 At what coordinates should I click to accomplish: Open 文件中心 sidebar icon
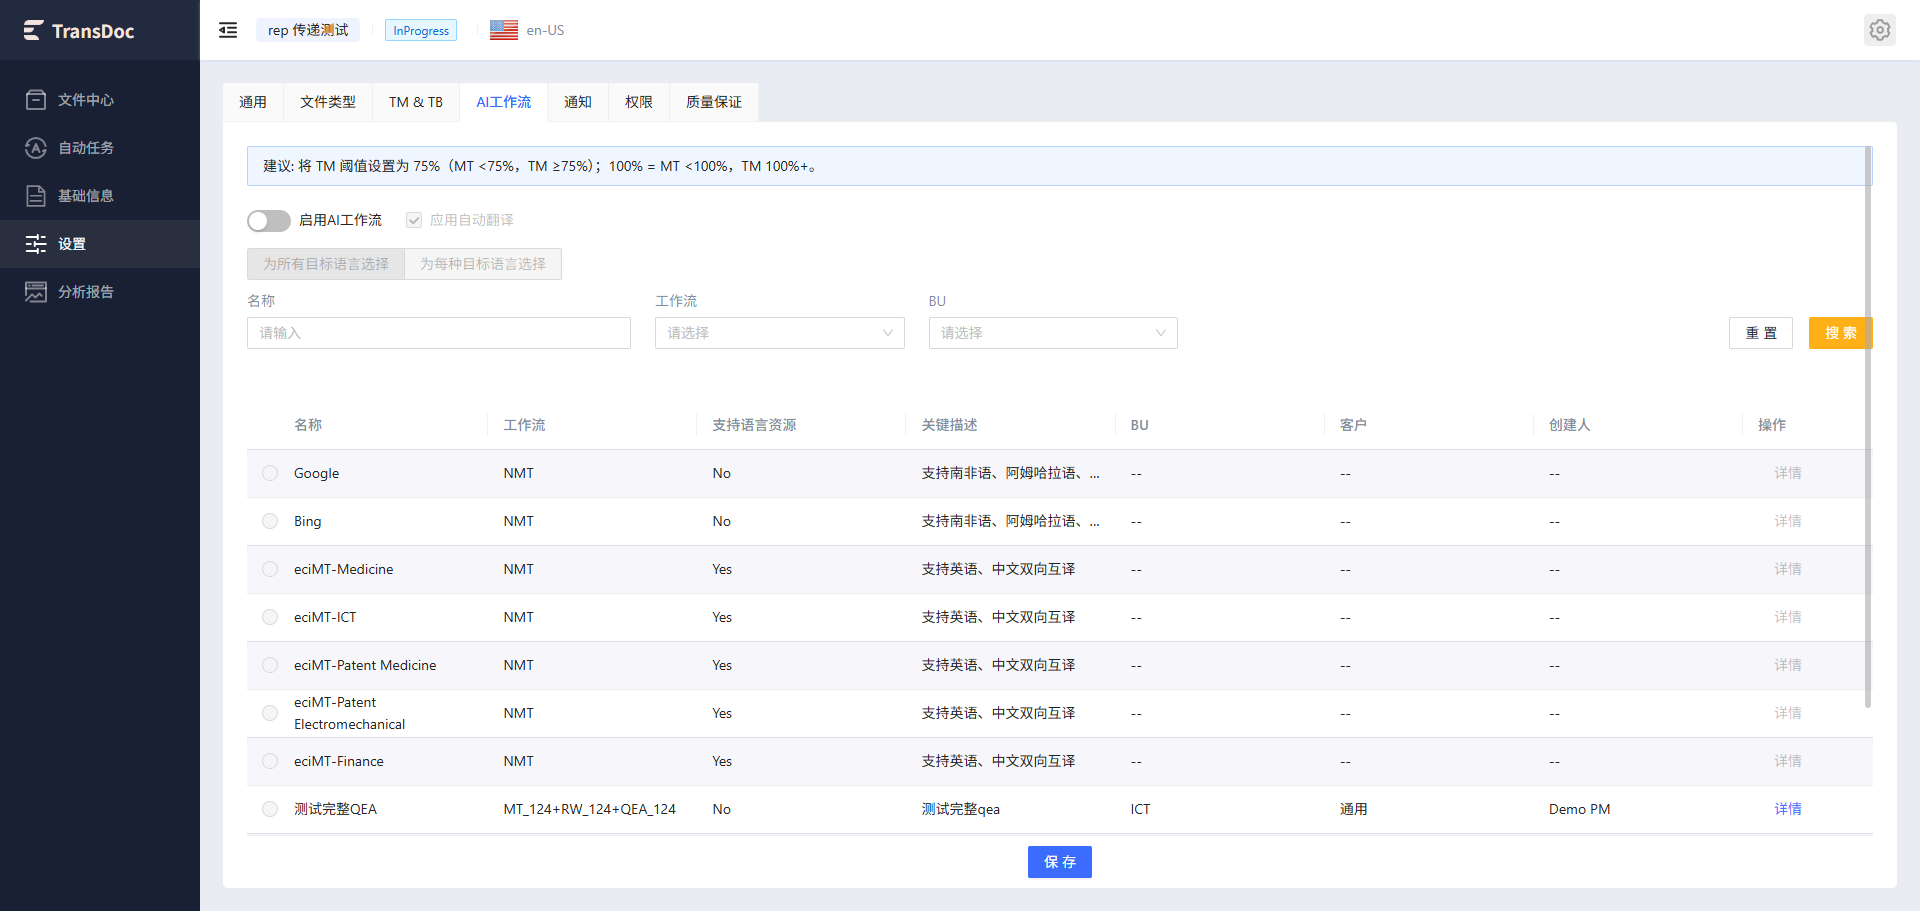36,100
